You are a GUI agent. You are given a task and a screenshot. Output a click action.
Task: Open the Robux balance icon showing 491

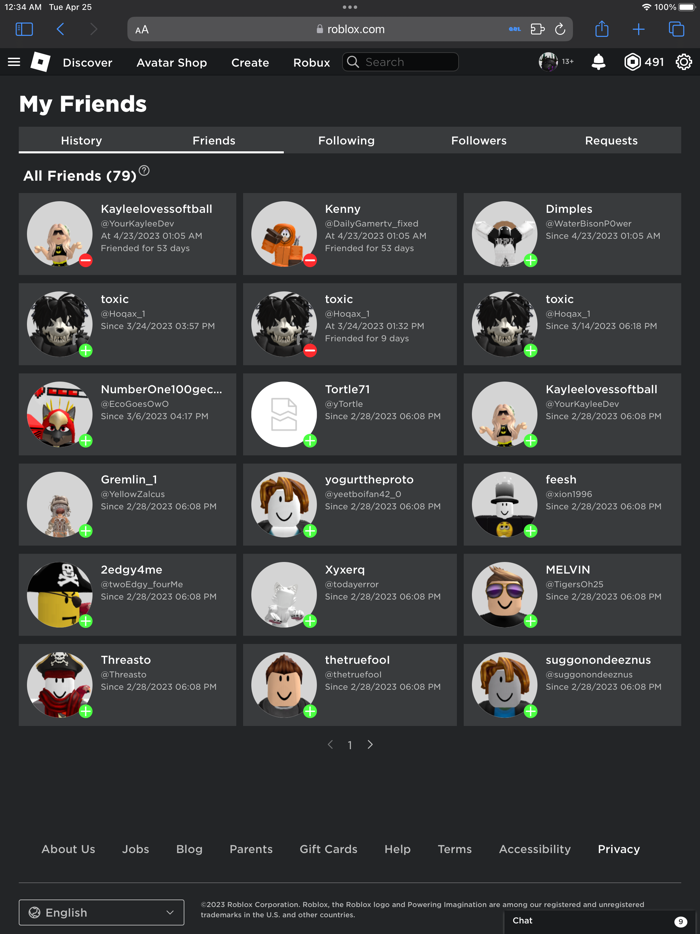click(632, 62)
